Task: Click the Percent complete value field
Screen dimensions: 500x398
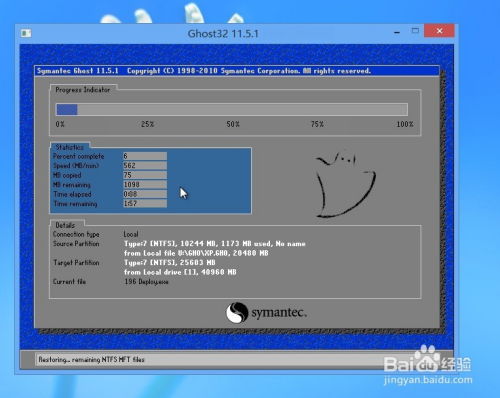Action: (145, 156)
